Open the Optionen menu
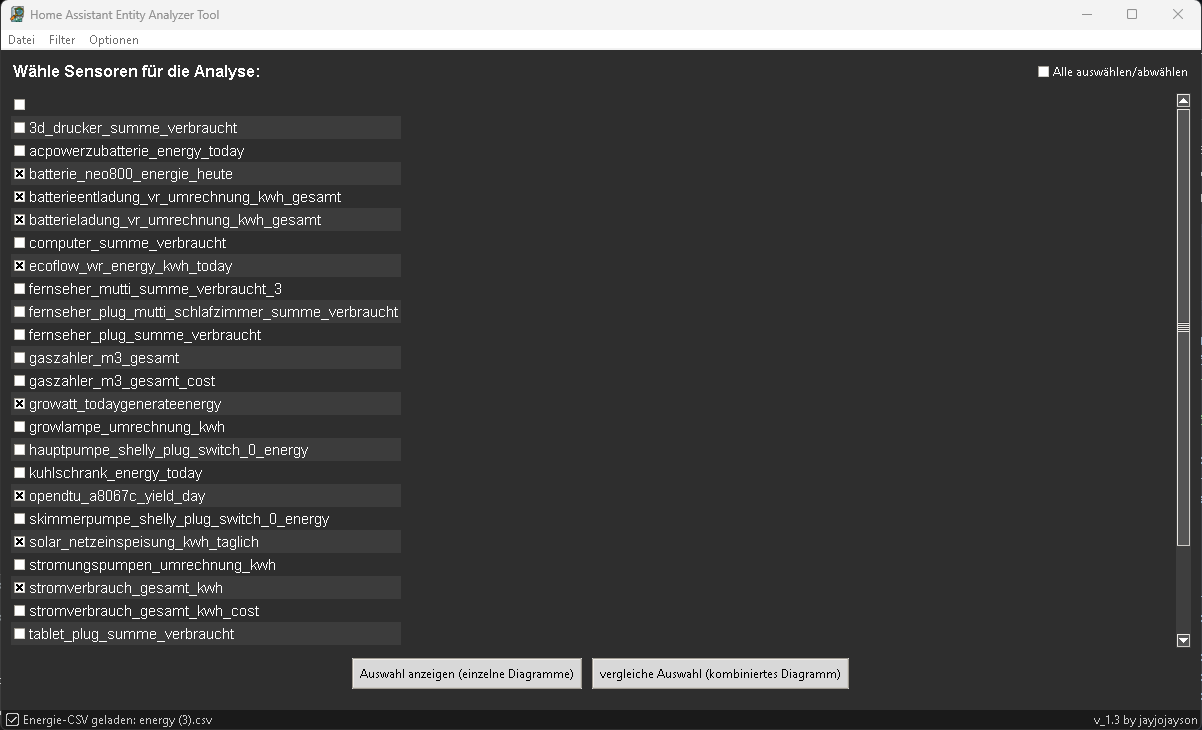Image resolution: width=1202 pixels, height=730 pixels. [114, 40]
